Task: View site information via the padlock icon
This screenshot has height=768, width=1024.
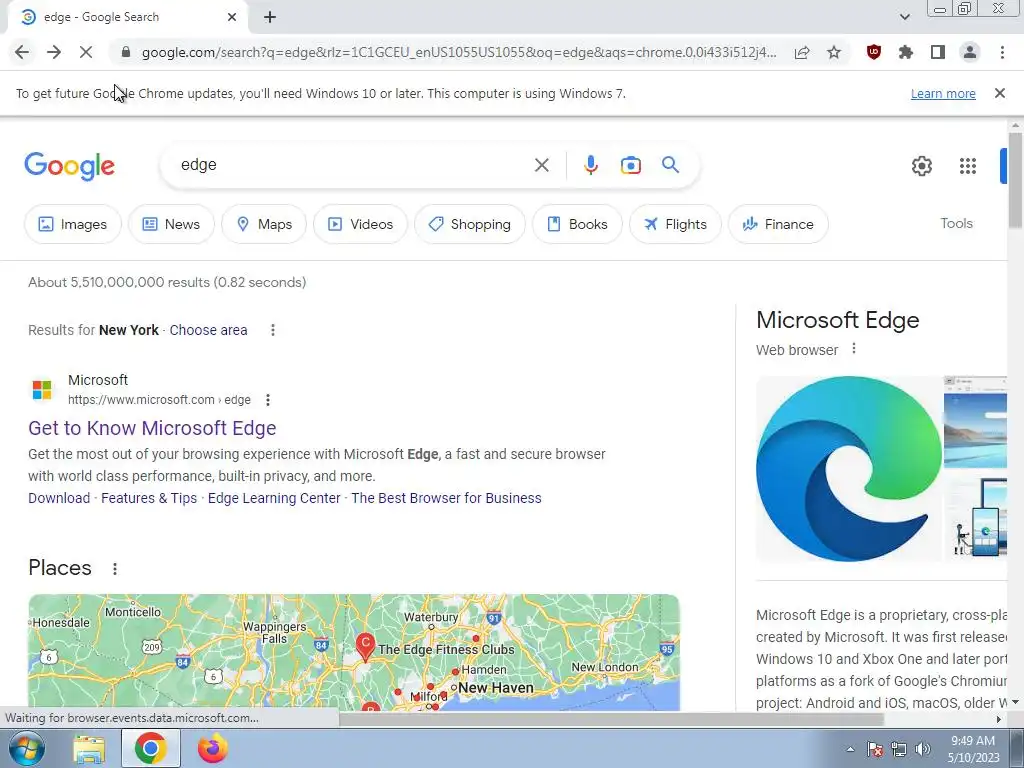Action: (126, 52)
